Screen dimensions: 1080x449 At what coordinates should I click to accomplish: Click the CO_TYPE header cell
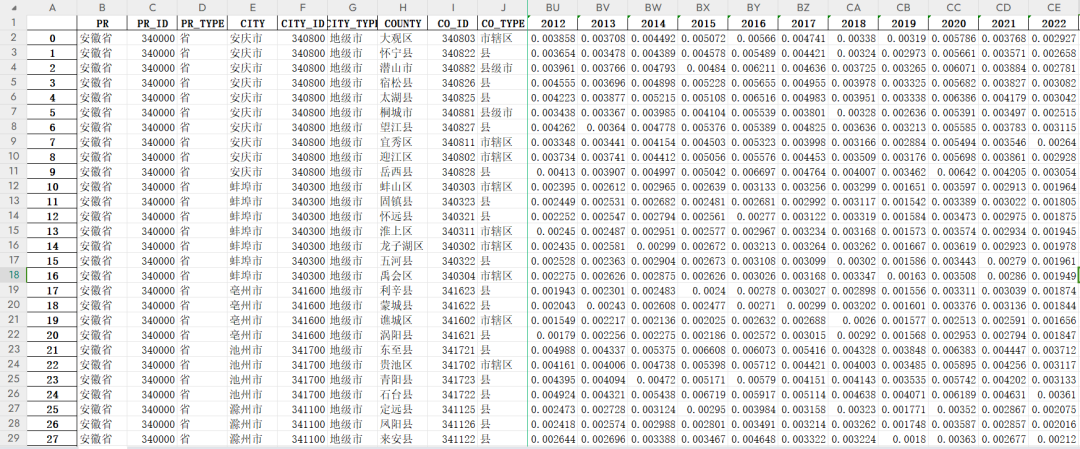click(503, 23)
